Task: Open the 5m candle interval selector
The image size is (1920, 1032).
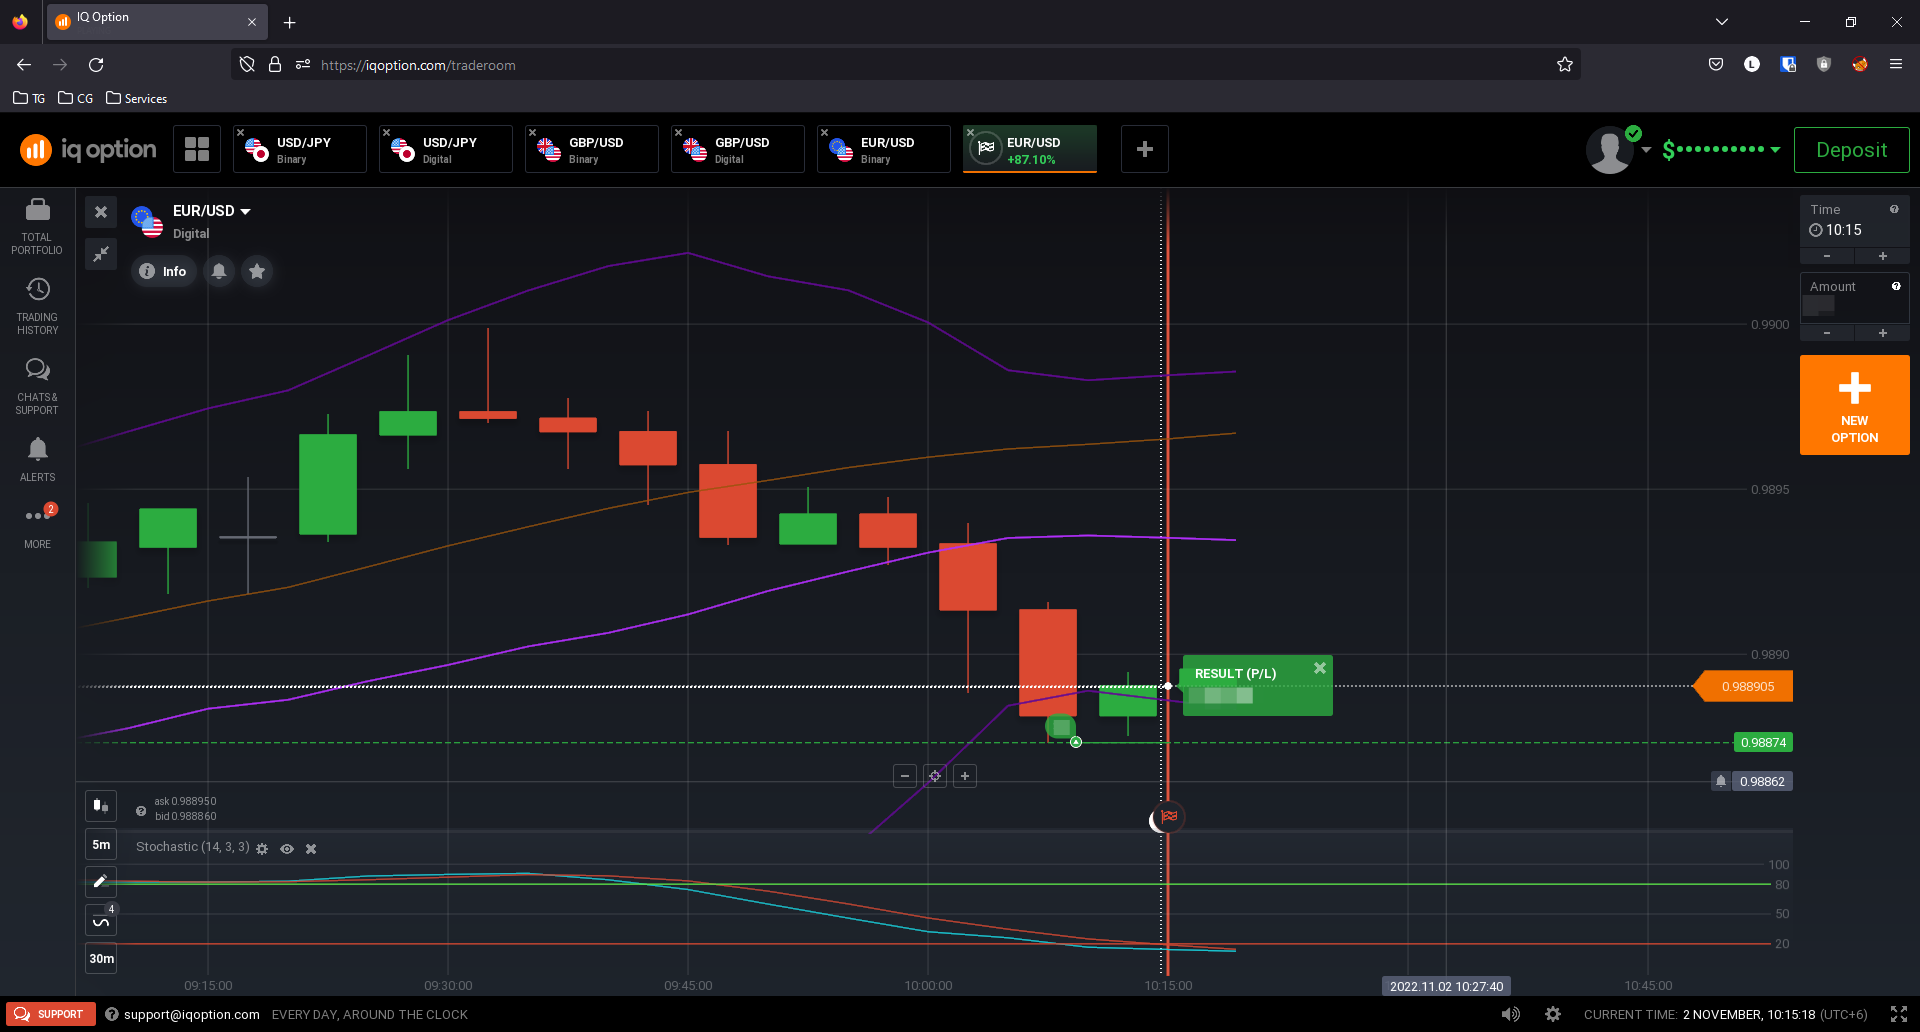Action: pyautogui.click(x=101, y=844)
